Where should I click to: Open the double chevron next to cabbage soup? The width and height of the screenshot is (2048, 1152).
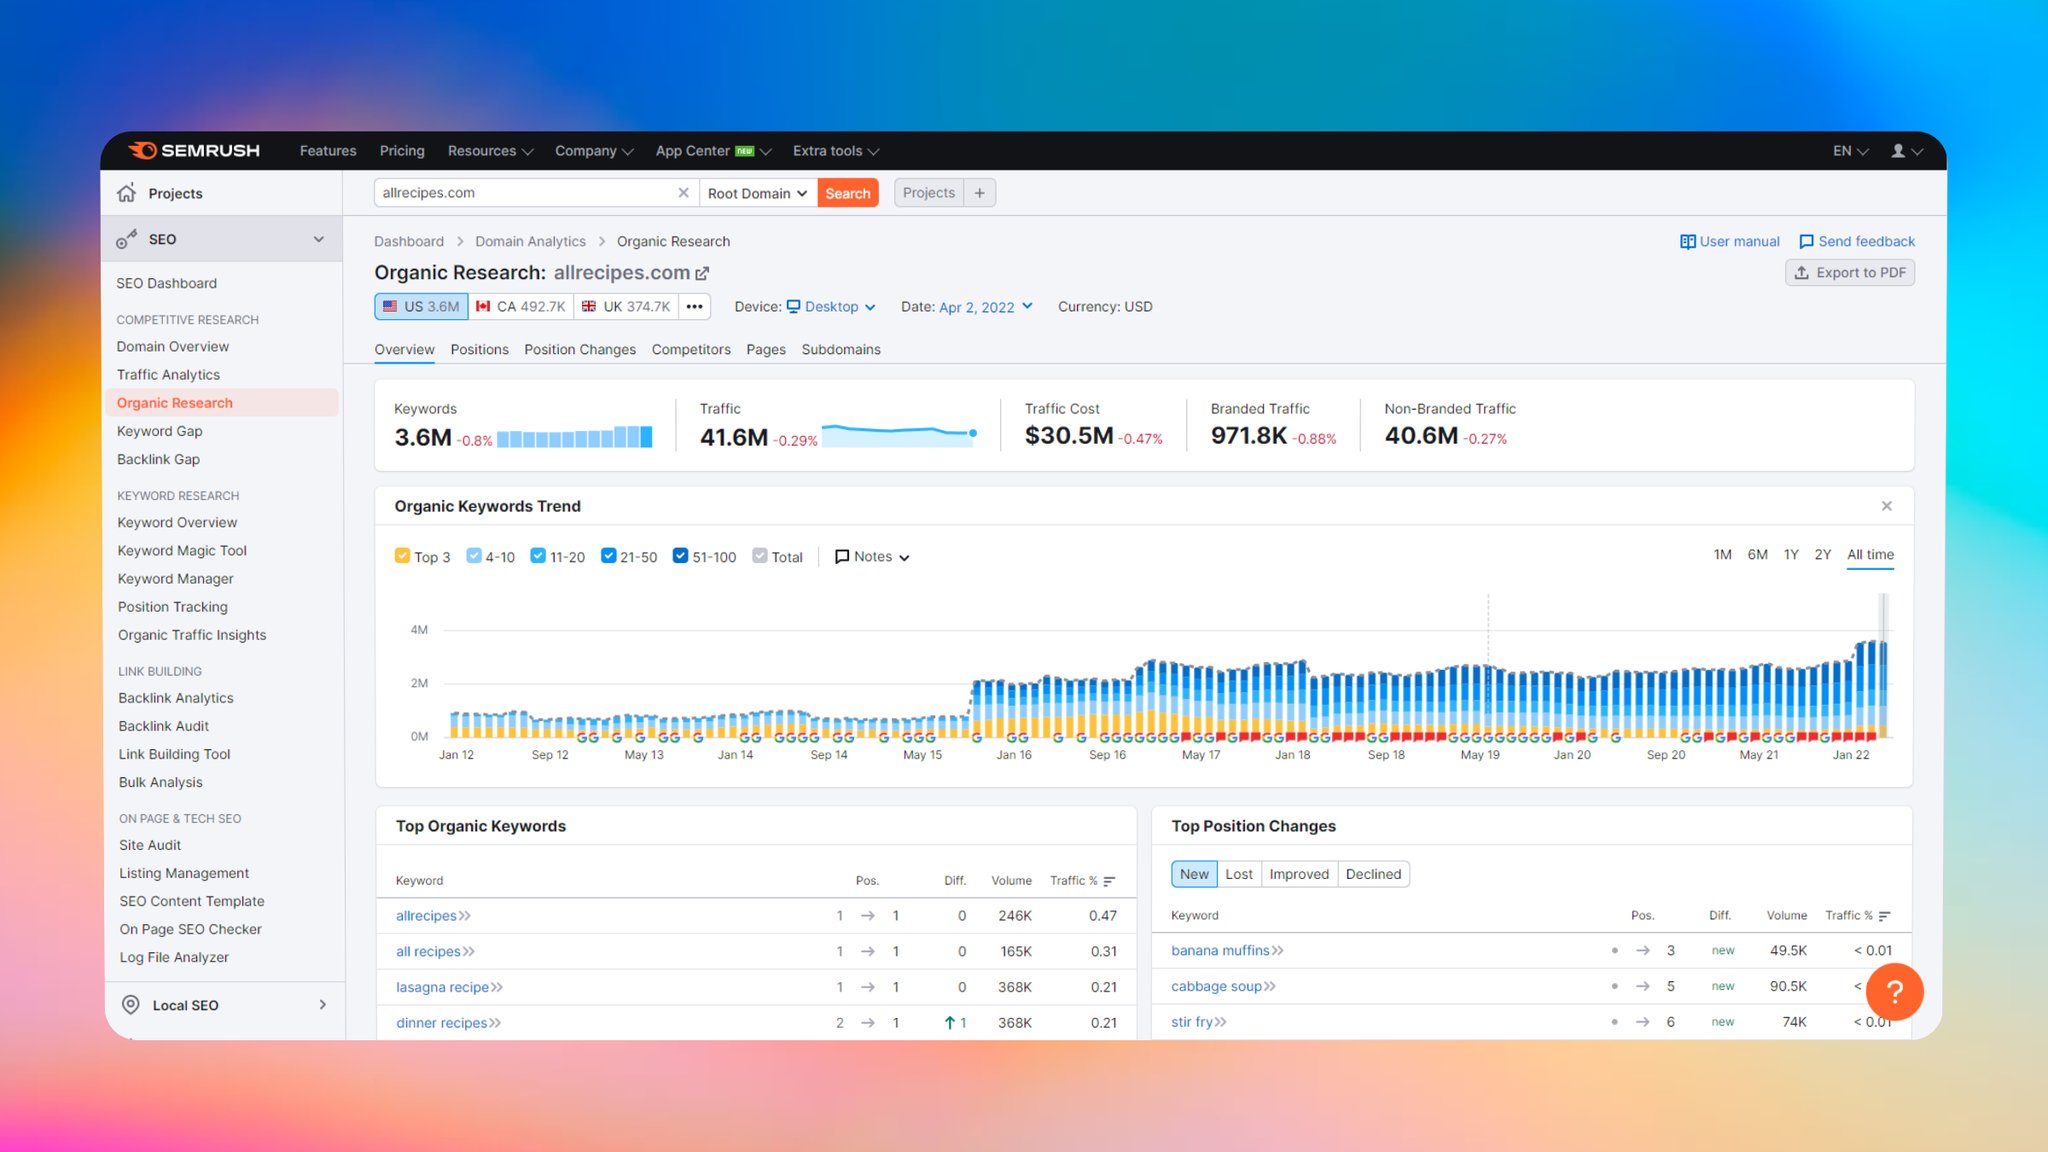pyautogui.click(x=1270, y=986)
